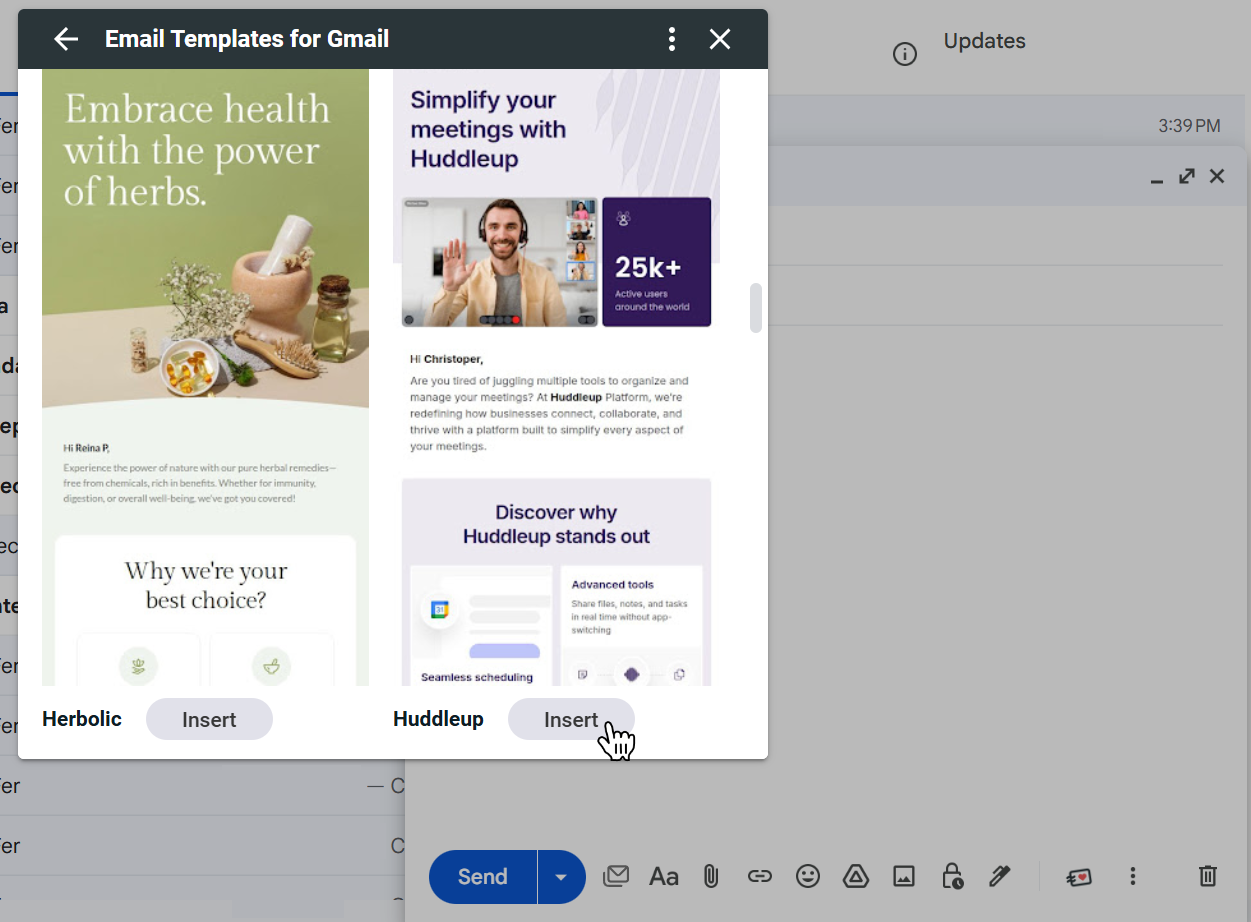
Task: Insert the Huddleup template
Action: [x=571, y=719]
